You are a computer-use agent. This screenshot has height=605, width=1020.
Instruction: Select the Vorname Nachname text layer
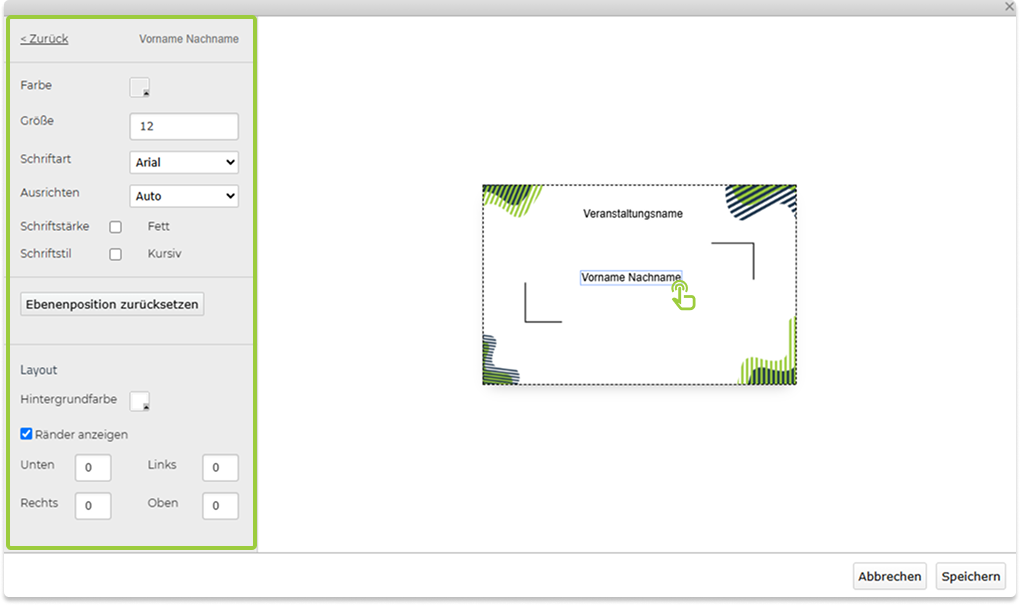[630, 277]
